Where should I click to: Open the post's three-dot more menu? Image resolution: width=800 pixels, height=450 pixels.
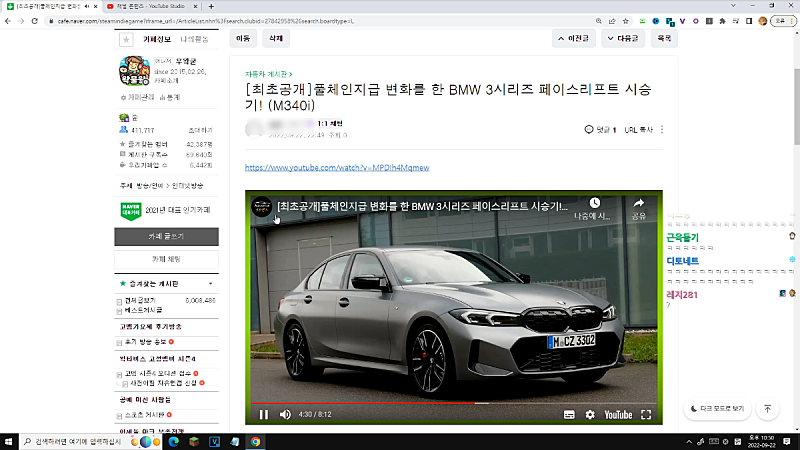(x=662, y=130)
